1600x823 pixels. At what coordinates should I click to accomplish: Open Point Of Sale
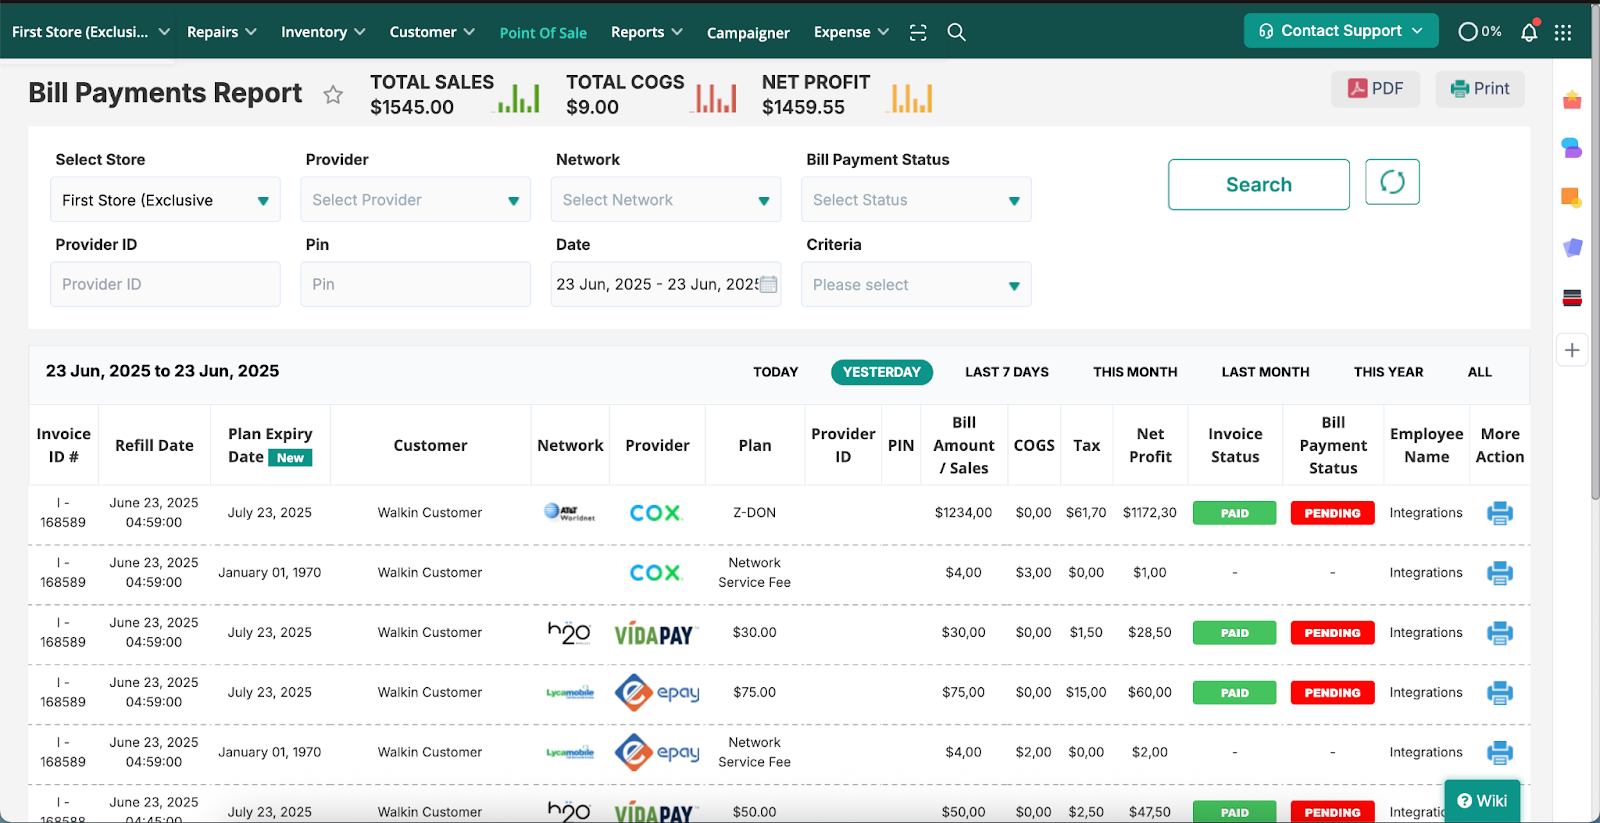[x=543, y=33]
